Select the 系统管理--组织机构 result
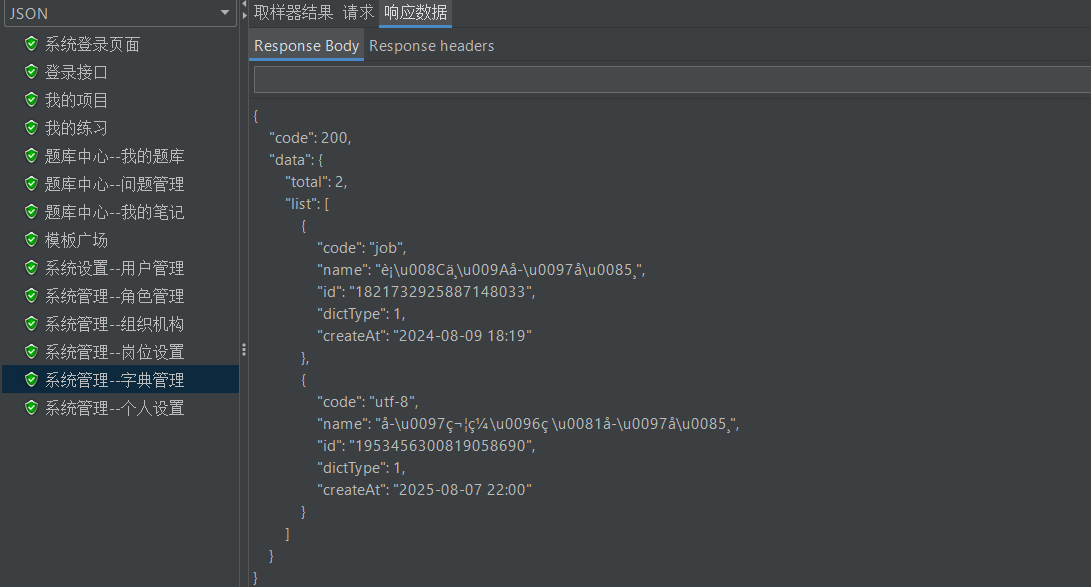Screen dimensions: 1091x587 coord(115,324)
